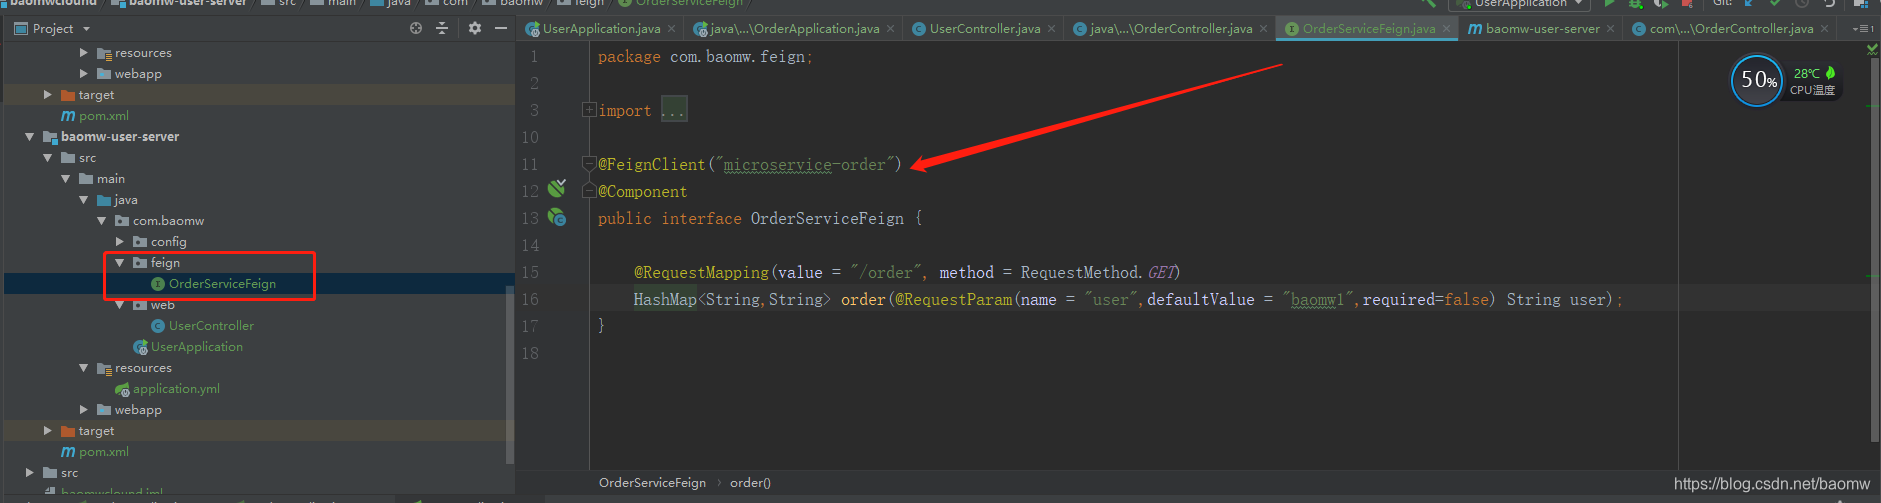Close the UserApplication.java tab

[x=671, y=29]
